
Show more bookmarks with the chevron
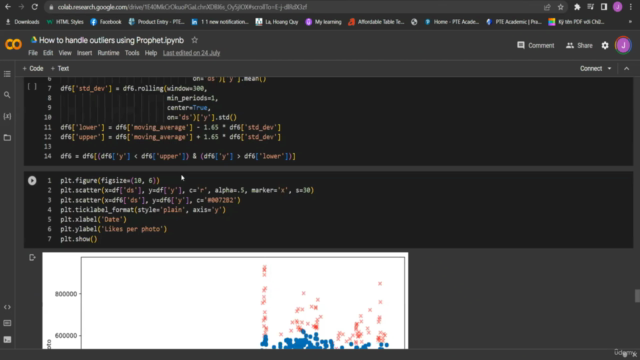[x=631, y=22]
